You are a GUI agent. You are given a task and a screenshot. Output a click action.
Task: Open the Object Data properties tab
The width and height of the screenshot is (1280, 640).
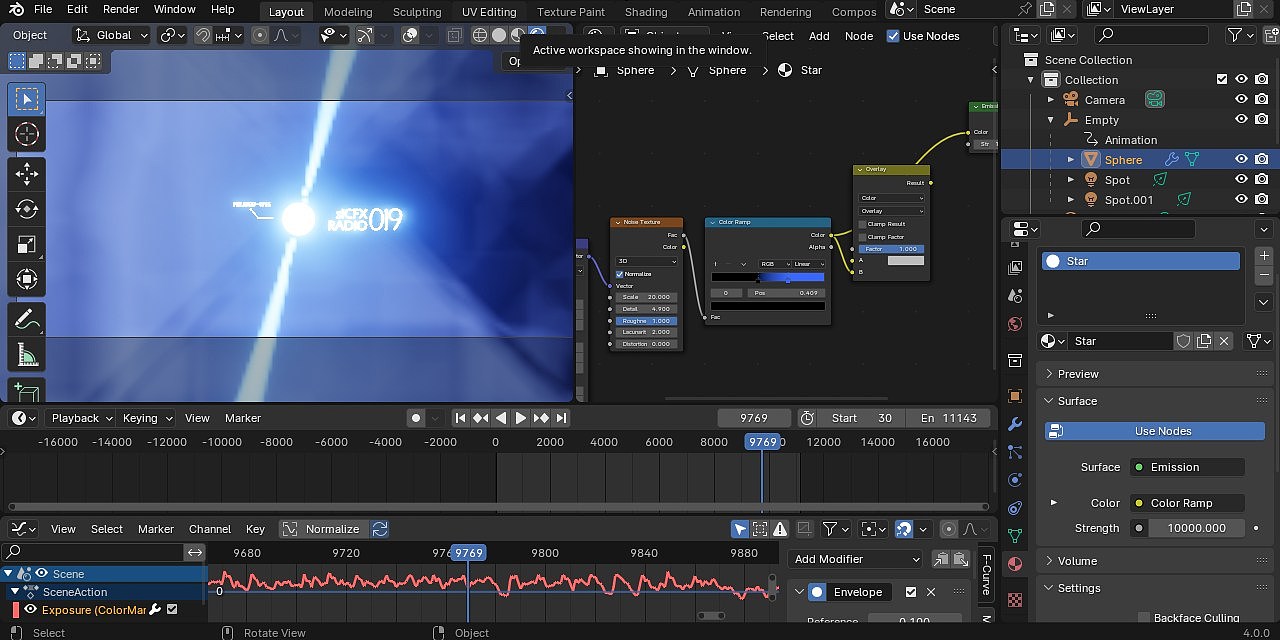(x=1015, y=536)
